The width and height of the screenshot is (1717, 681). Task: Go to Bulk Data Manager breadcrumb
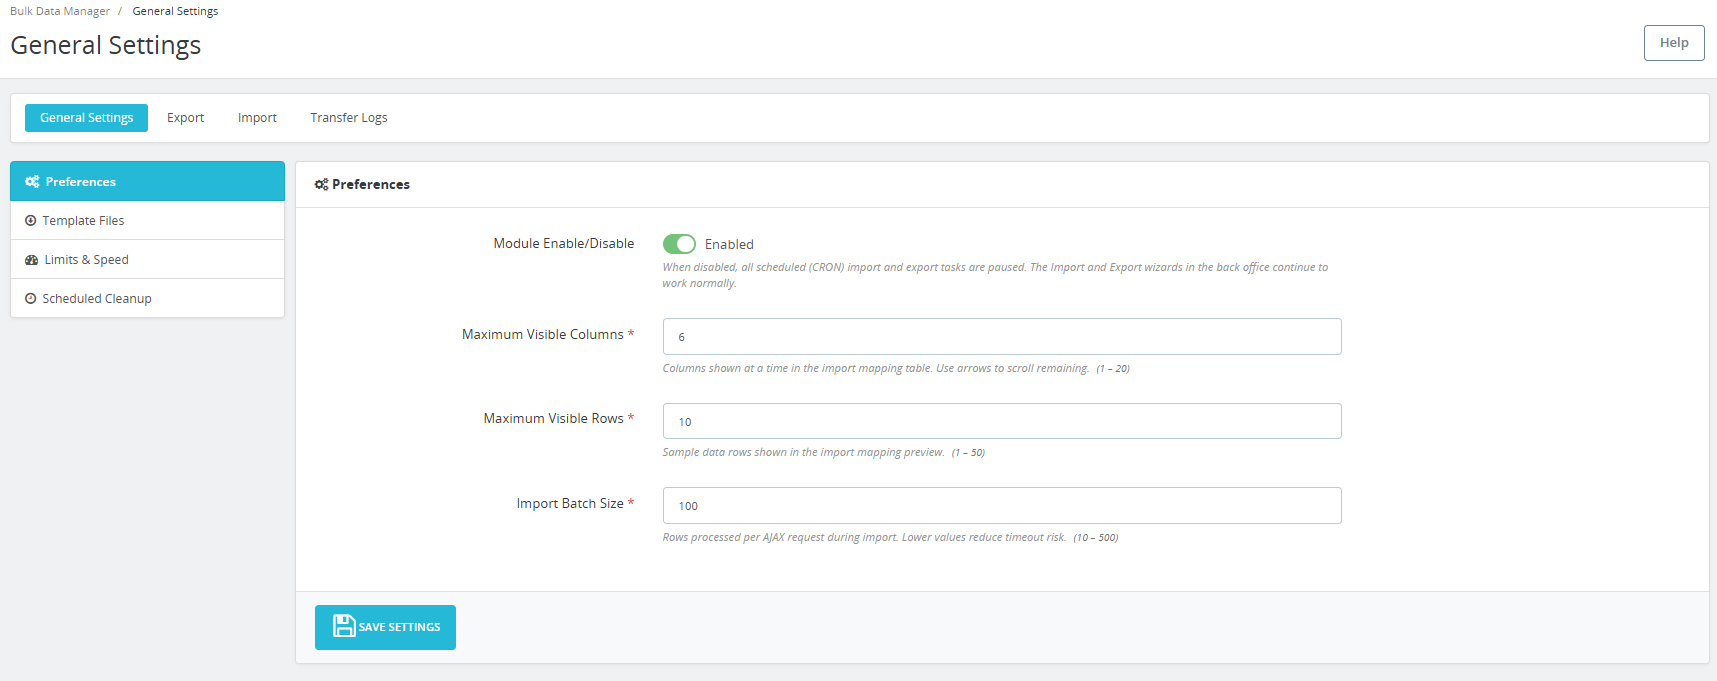(x=60, y=11)
